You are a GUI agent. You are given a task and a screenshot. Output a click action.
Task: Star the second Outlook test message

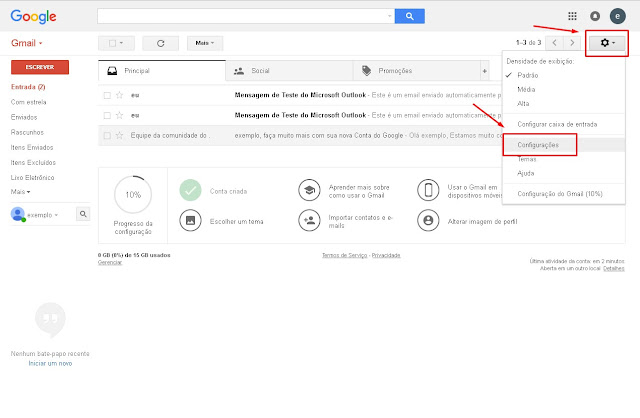(119, 115)
